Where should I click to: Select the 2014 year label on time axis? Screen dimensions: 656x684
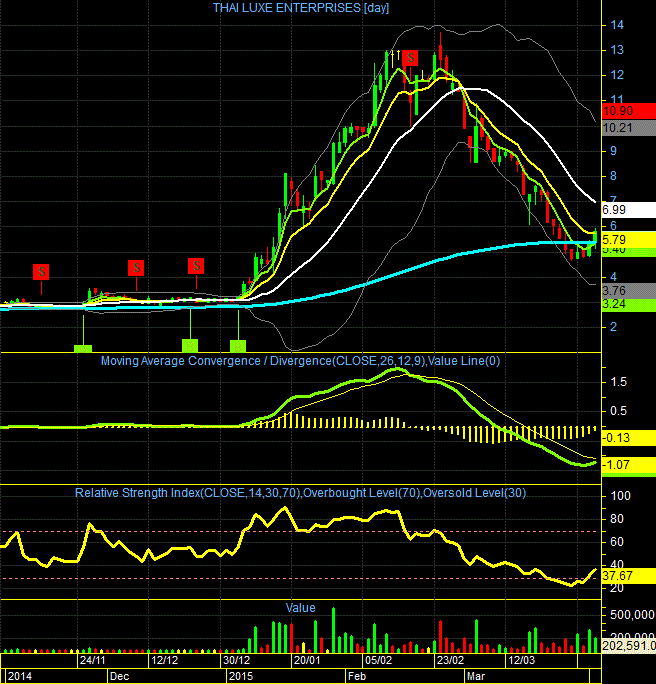(20, 676)
